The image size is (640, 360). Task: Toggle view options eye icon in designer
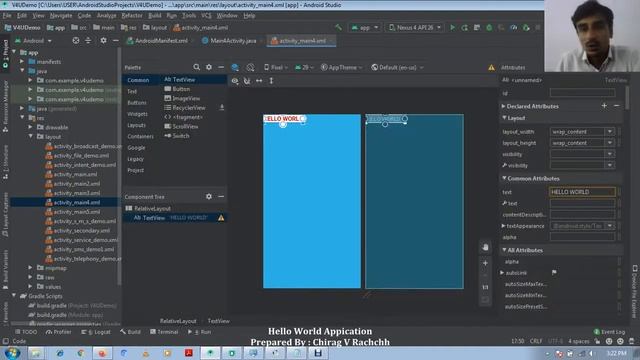(x=235, y=81)
